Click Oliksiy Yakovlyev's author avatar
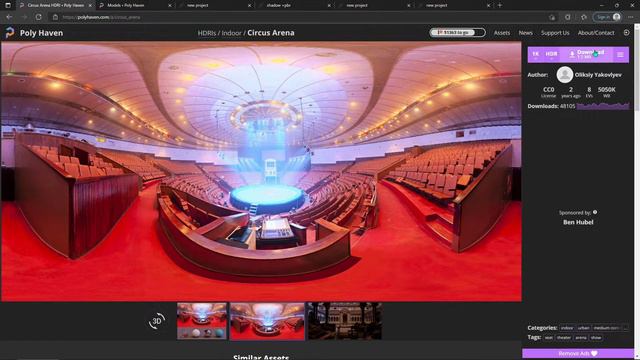Screen dimensions: 640x360 click(564, 75)
